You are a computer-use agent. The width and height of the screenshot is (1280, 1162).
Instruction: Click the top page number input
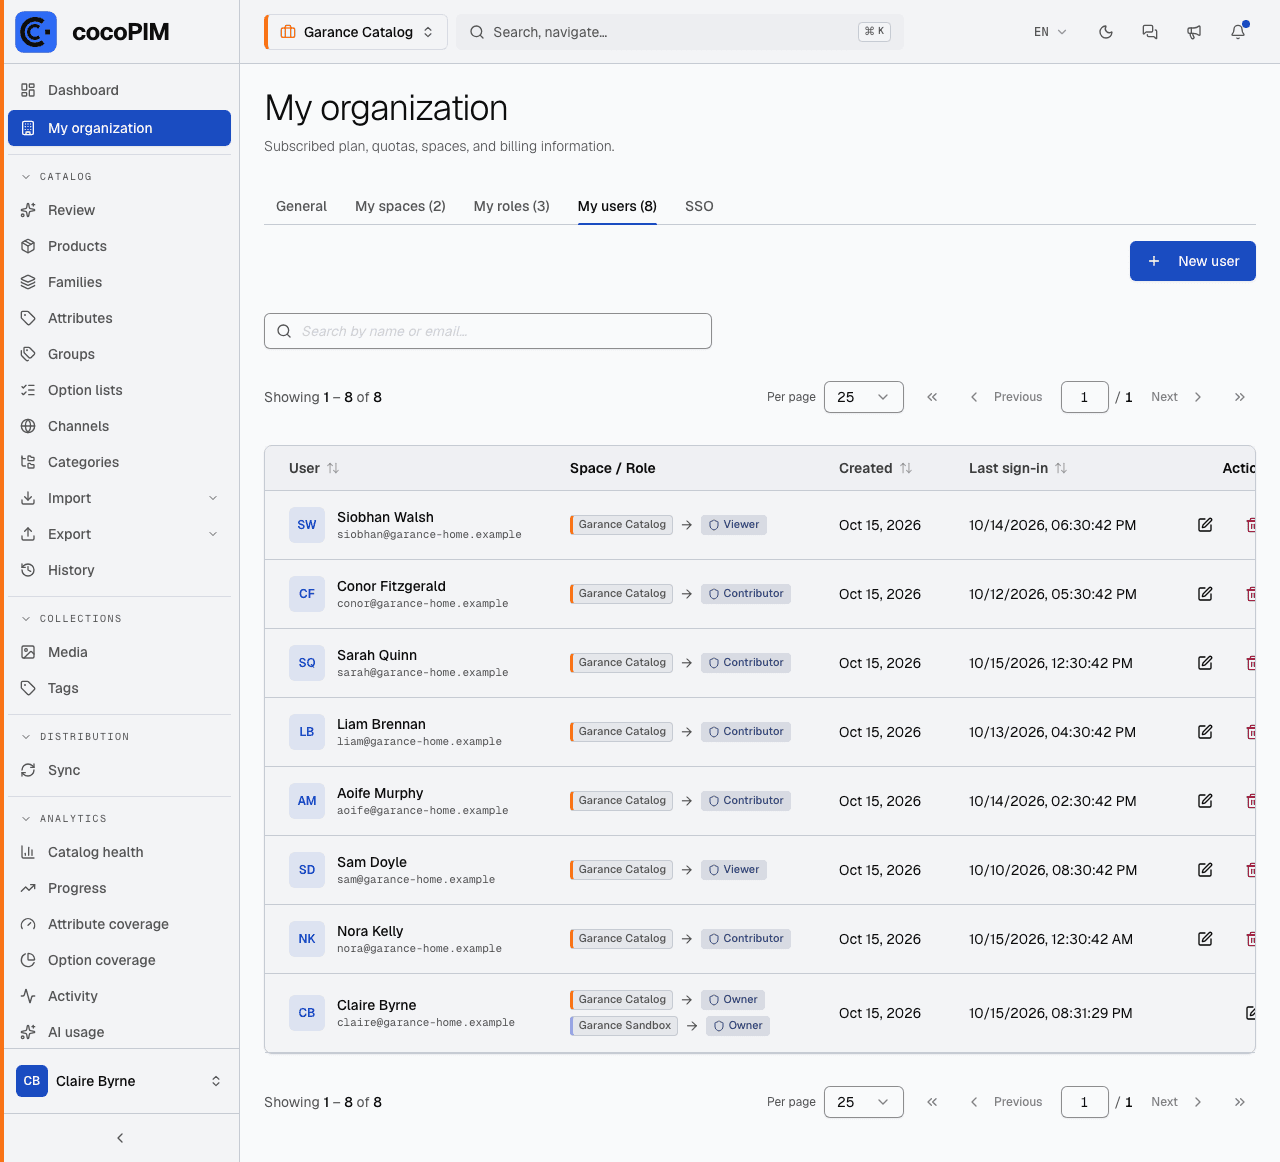pos(1085,397)
